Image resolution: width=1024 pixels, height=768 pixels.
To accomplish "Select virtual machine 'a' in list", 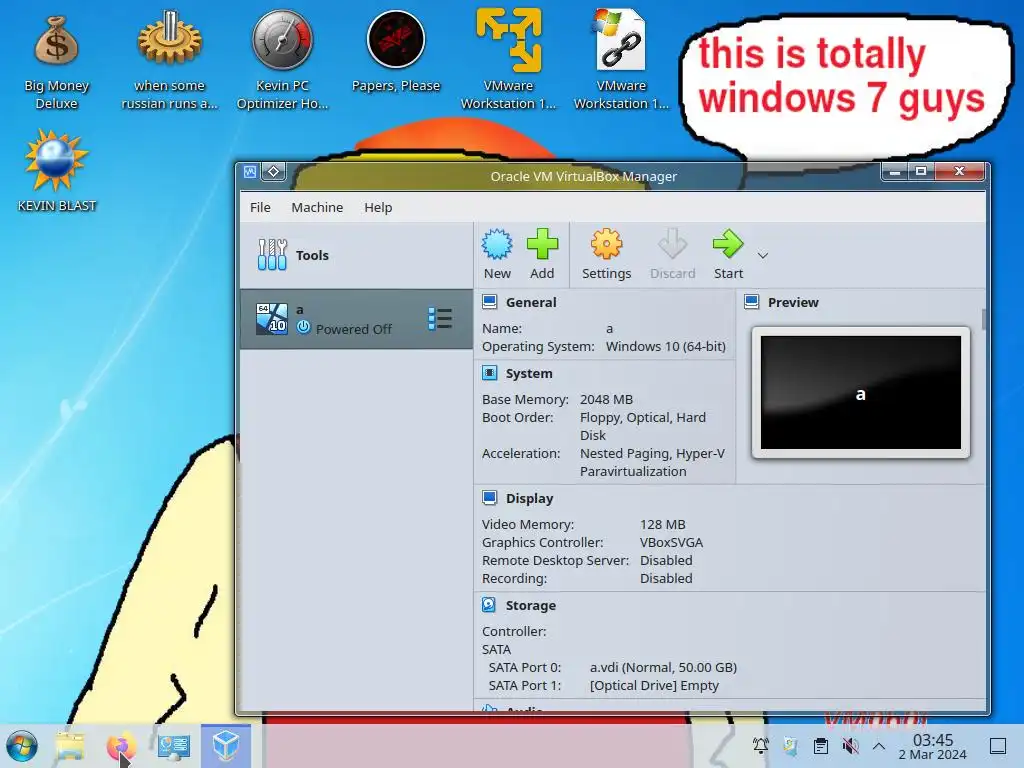I will pyautogui.click(x=356, y=319).
